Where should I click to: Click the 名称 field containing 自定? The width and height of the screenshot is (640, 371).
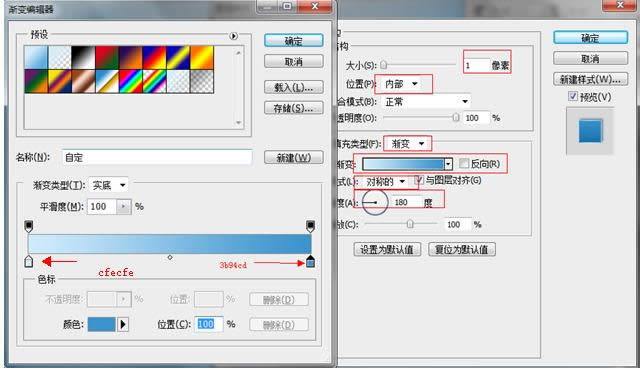tap(157, 158)
